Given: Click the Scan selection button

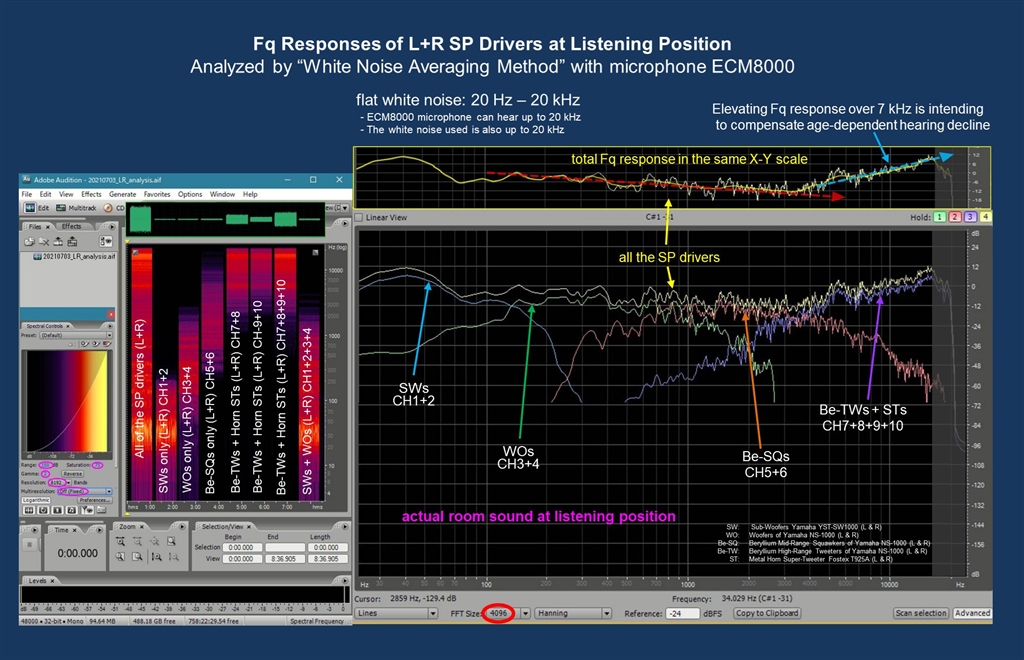Looking at the screenshot, I should coord(921,613).
